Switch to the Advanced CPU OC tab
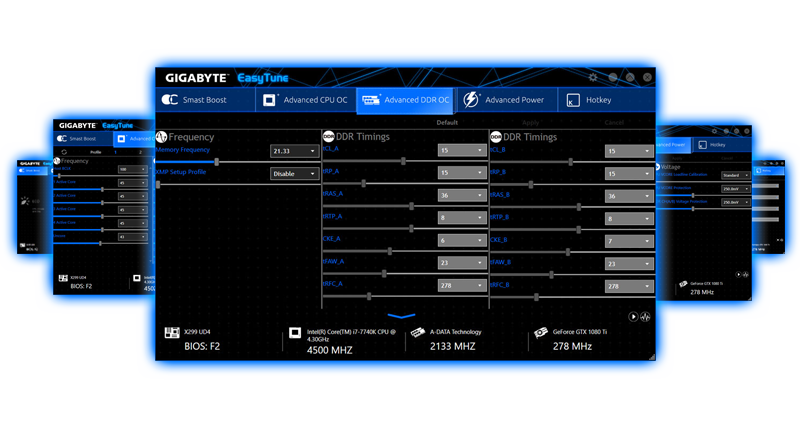The height and width of the screenshot is (425, 800). click(x=304, y=100)
